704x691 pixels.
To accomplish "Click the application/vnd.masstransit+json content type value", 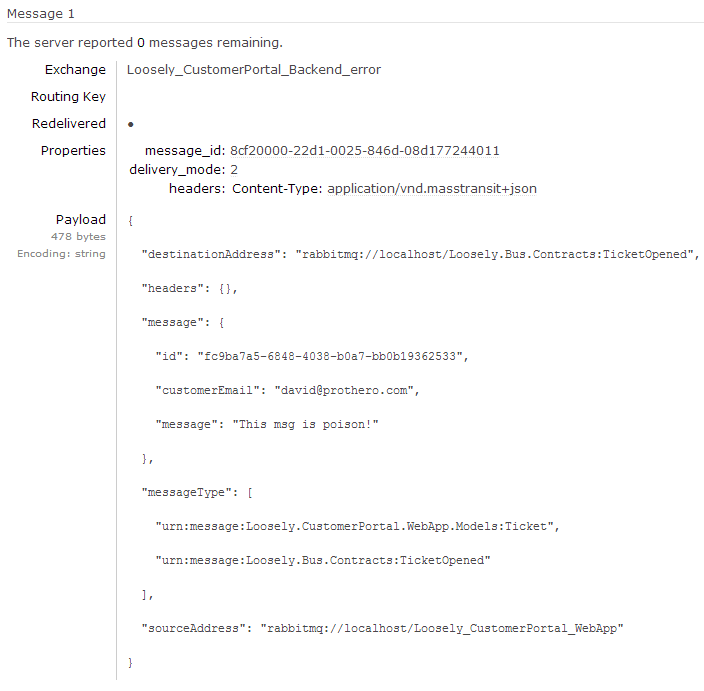I will [432, 189].
